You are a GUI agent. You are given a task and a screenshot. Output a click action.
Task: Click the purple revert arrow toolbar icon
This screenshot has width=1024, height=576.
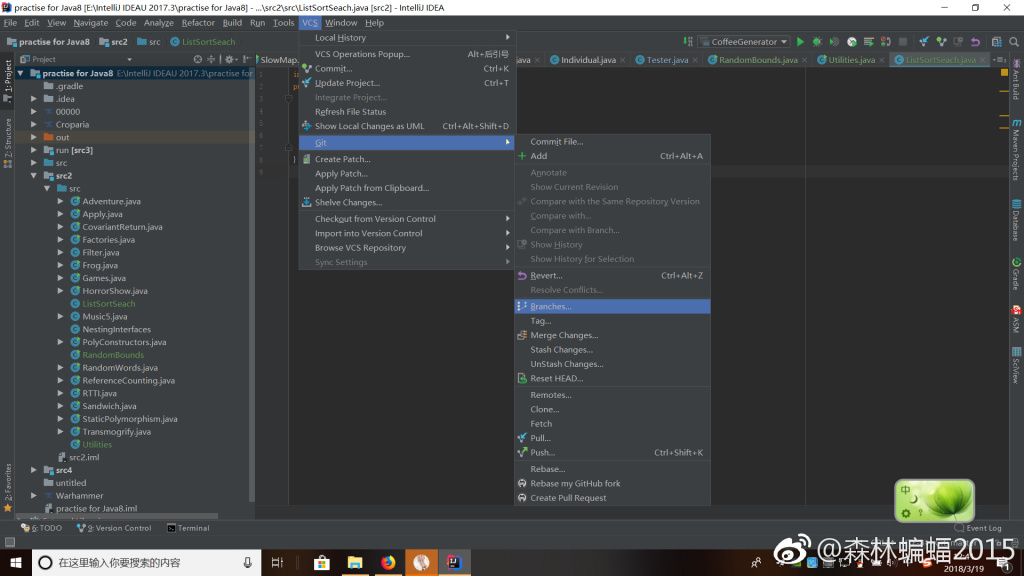[x=975, y=42]
